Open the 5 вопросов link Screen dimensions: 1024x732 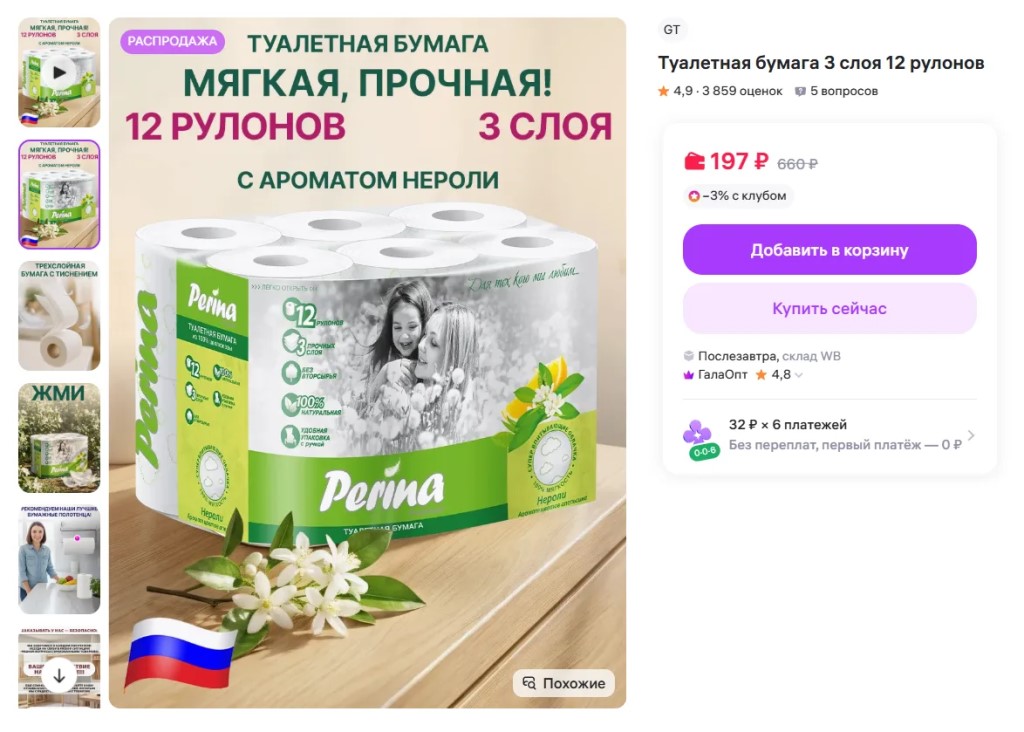coord(844,91)
